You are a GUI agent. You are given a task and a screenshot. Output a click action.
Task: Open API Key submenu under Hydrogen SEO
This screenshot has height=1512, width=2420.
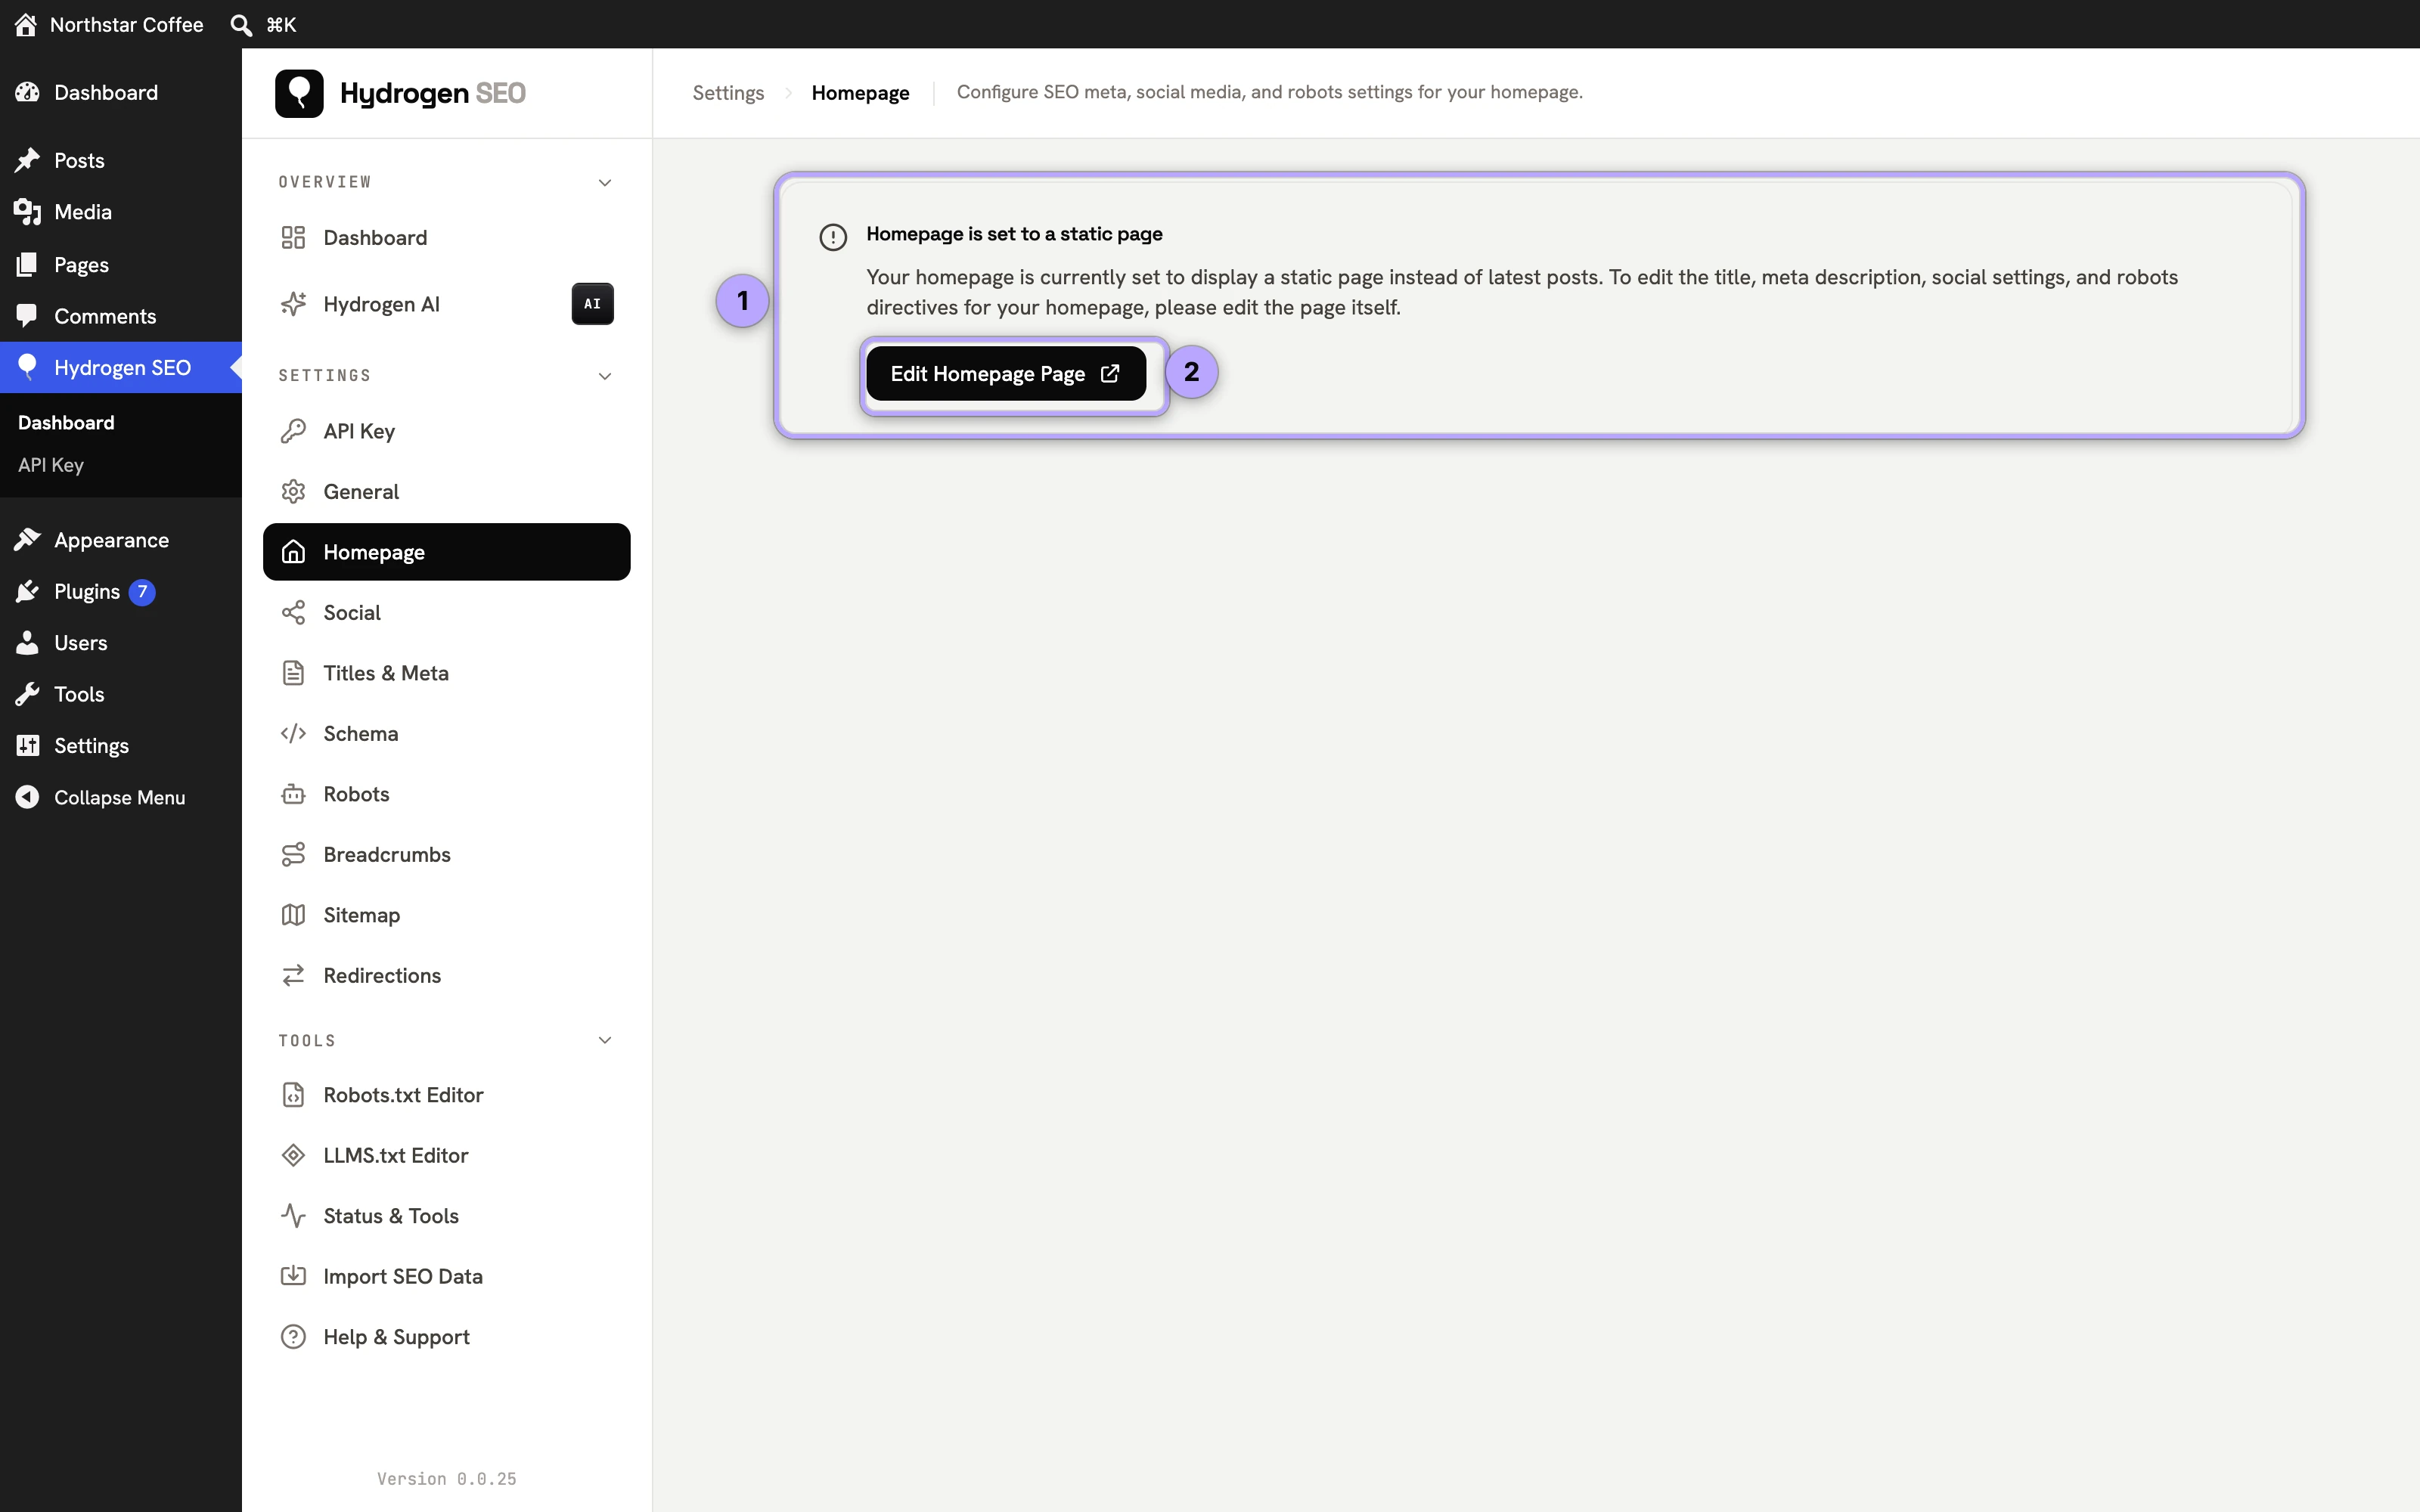51,465
